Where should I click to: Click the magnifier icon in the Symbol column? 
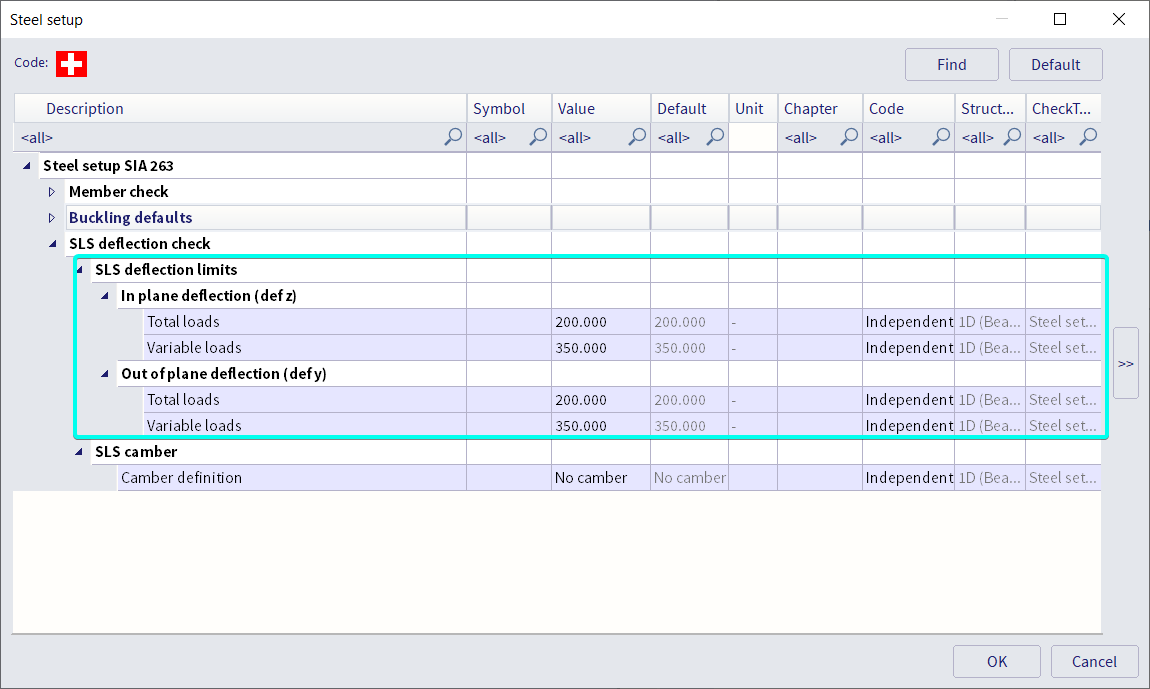[x=538, y=137]
